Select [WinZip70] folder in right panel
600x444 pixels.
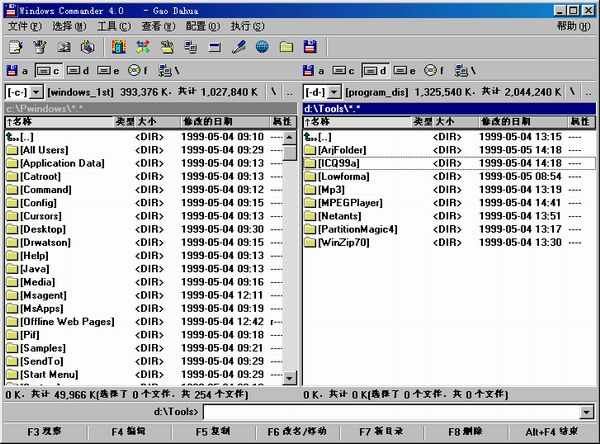click(449, 243)
